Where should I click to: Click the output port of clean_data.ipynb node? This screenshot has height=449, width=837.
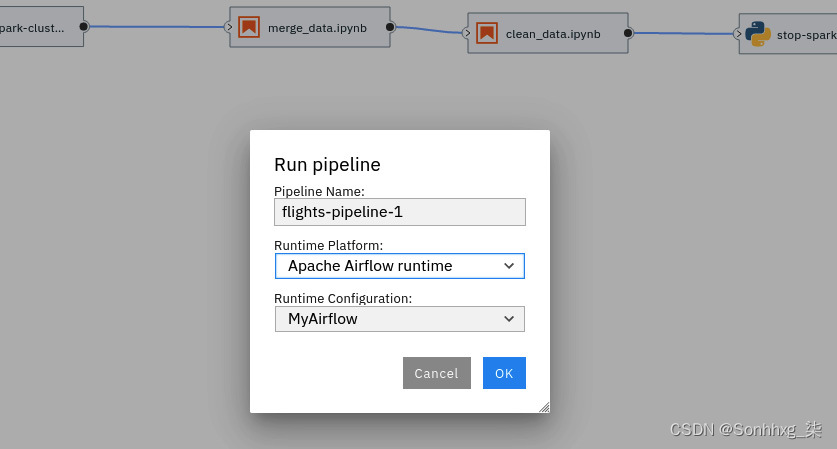[x=628, y=33]
